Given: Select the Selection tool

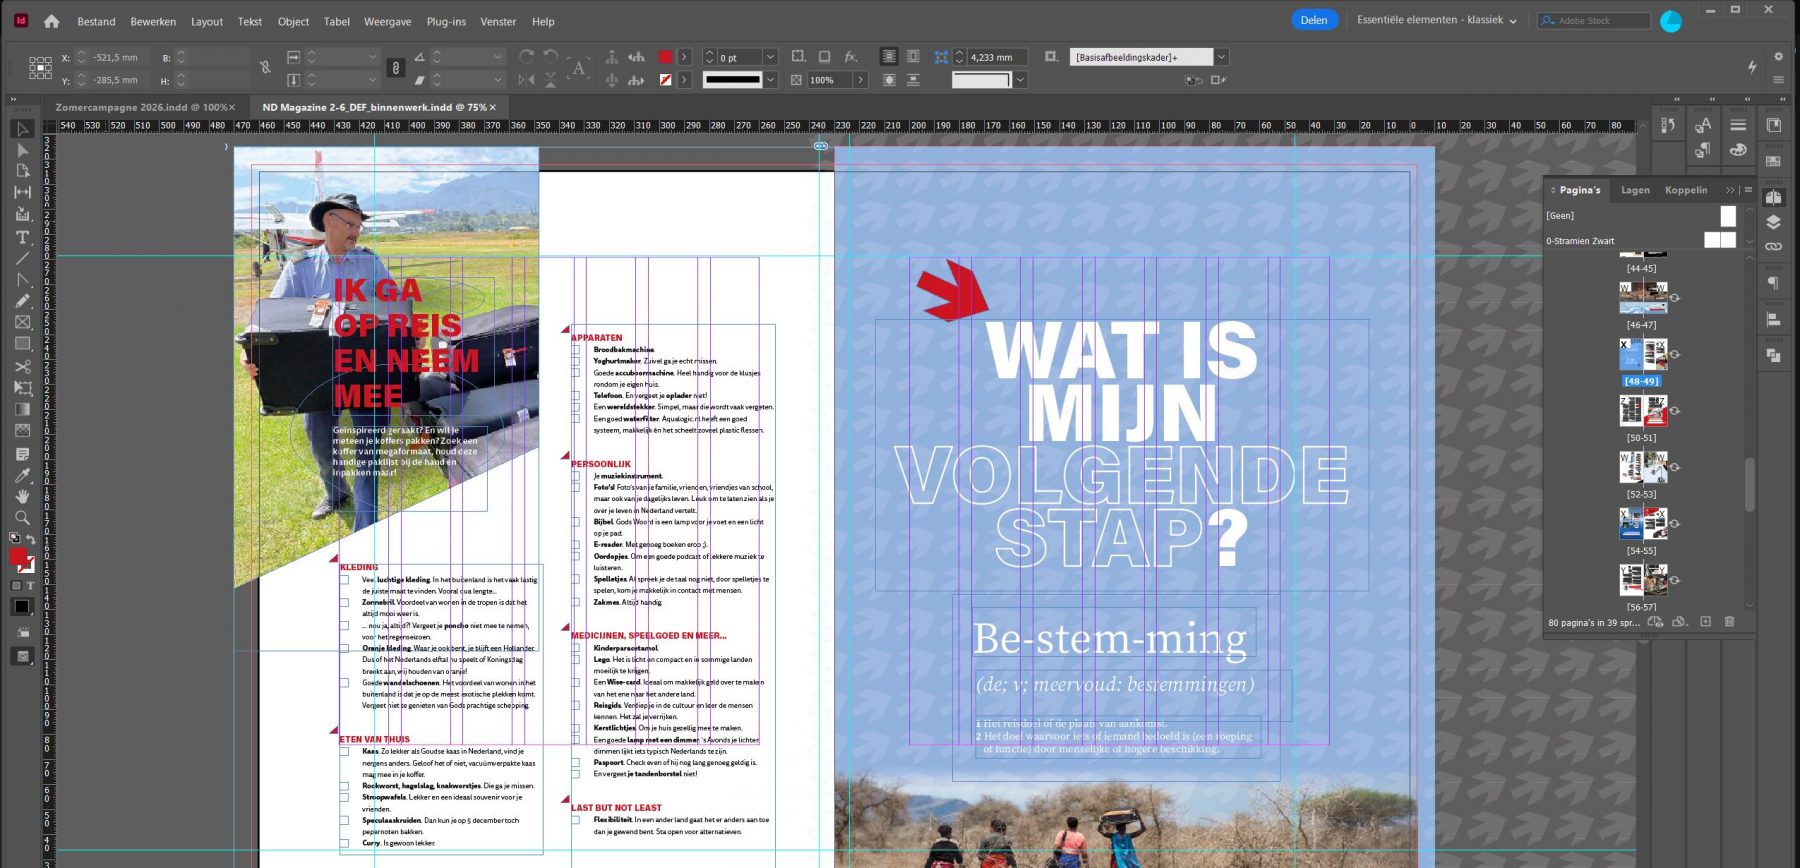Looking at the screenshot, I should (22, 129).
